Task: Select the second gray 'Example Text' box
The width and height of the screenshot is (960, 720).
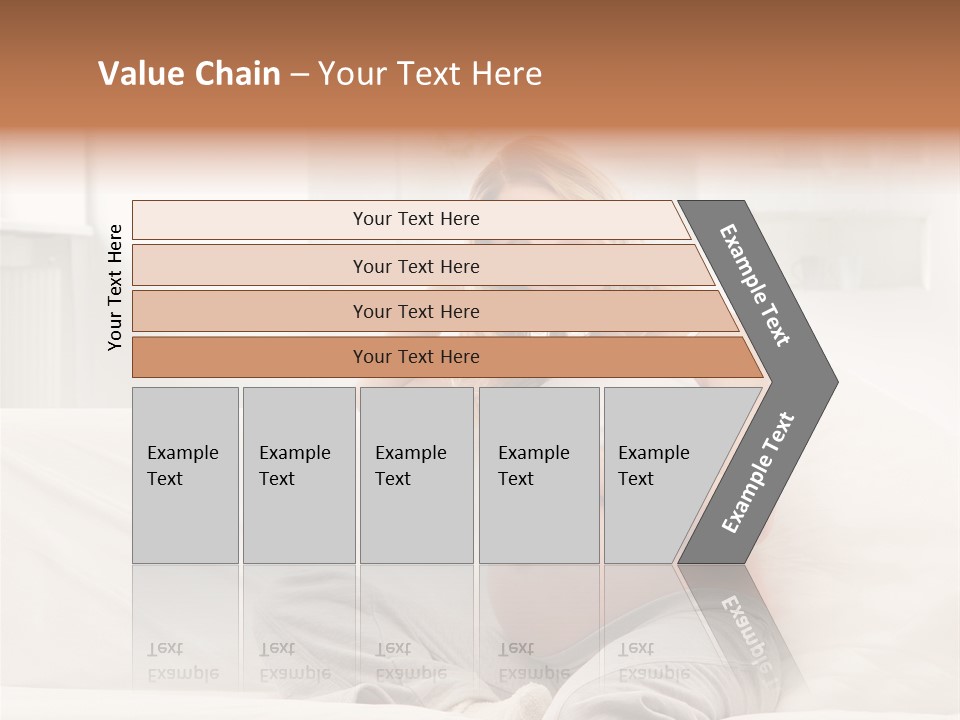Action: [x=299, y=475]
